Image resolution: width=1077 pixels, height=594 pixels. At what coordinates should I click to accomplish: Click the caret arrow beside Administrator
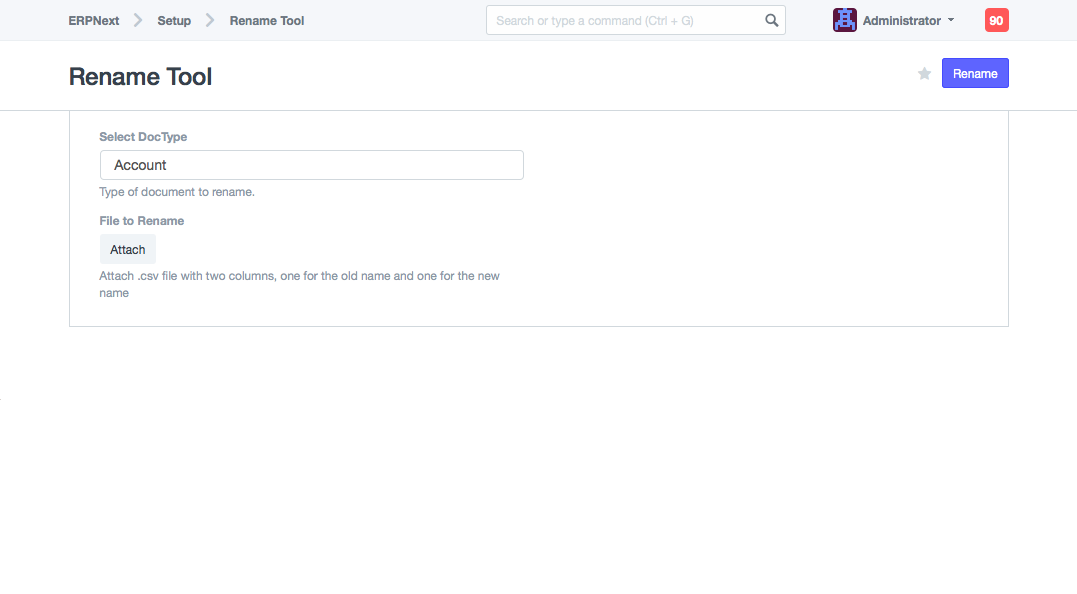coord(950,21)
